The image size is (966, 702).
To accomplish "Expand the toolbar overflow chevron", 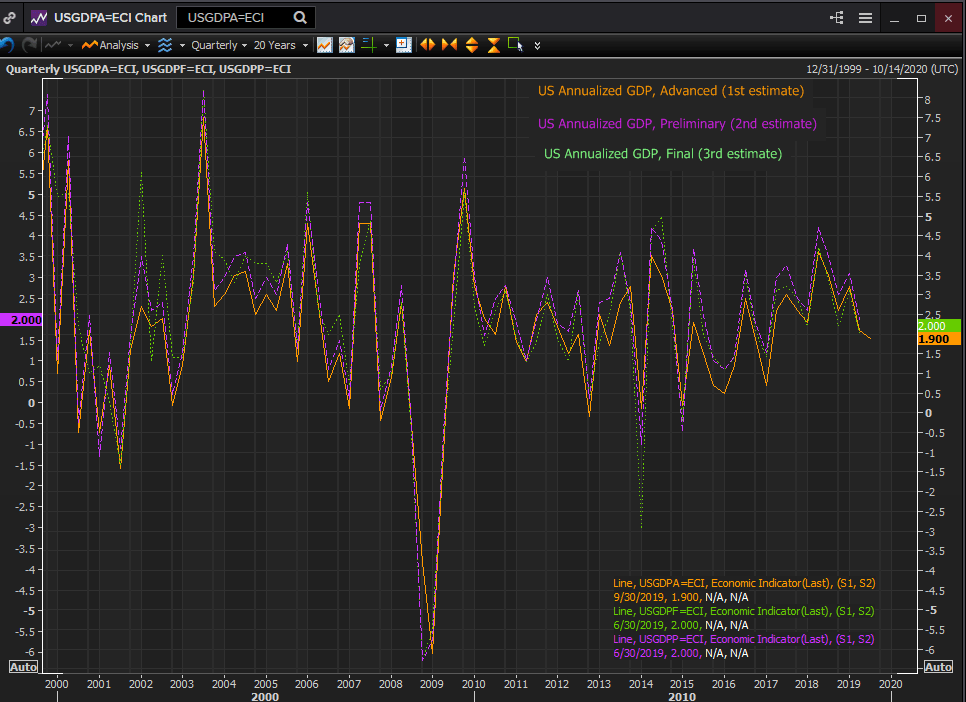I will click(538, 45).
